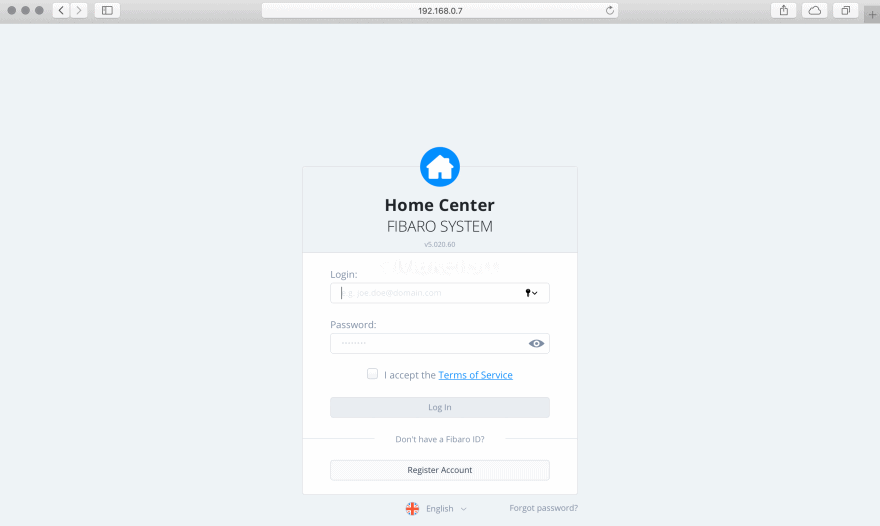Screen dimensions: 880x526
Task: Click the green zoom window button
Action: coord(39,11)
